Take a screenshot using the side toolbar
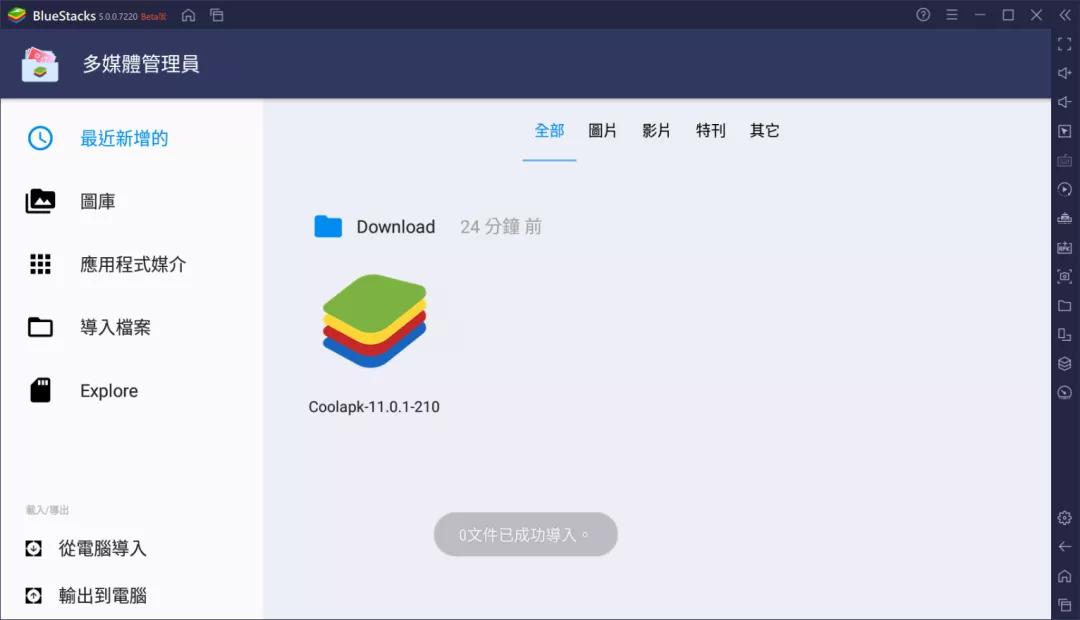1080x620 pixels. (1064, 275)
